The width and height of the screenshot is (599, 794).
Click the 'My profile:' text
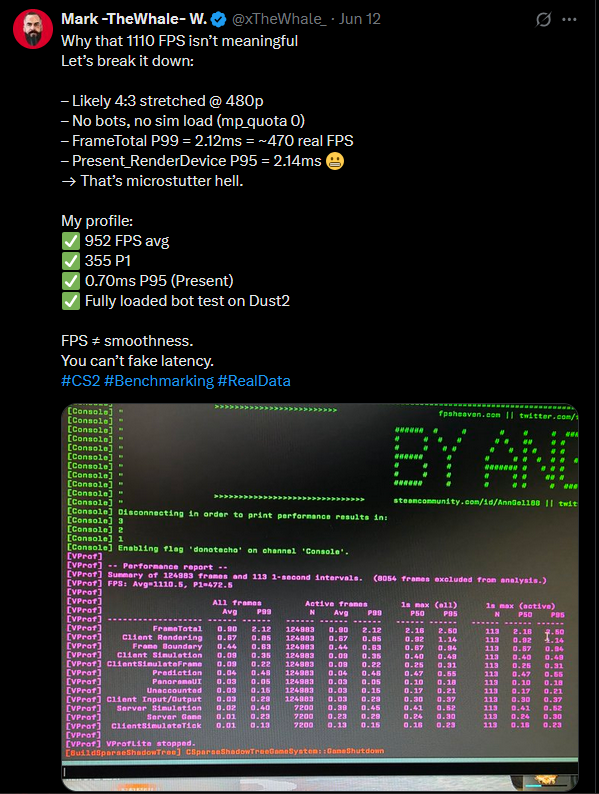coord(97,221)
